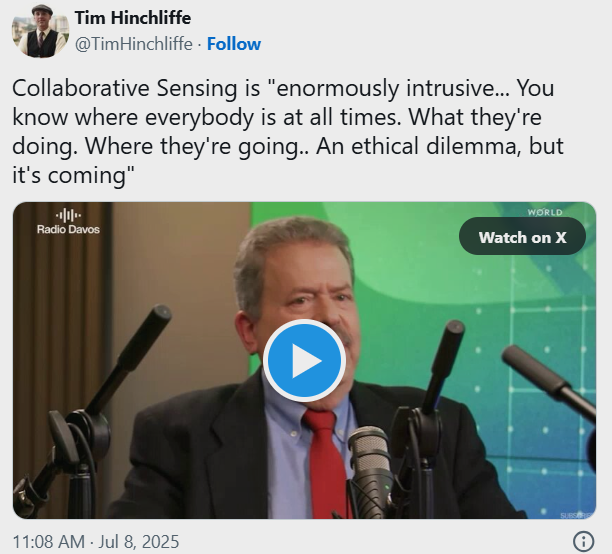Viewport: 612px width, 554px height.
Task: Click the tweet text about Collaborative Sensing
Action: click(288, 132)
